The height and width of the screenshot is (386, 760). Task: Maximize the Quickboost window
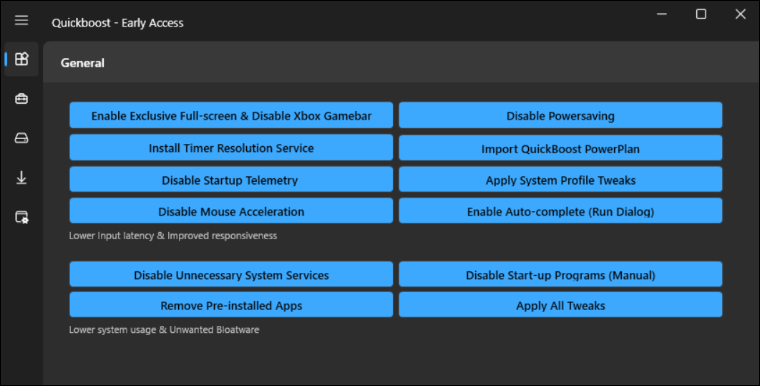tap(701, 14)
